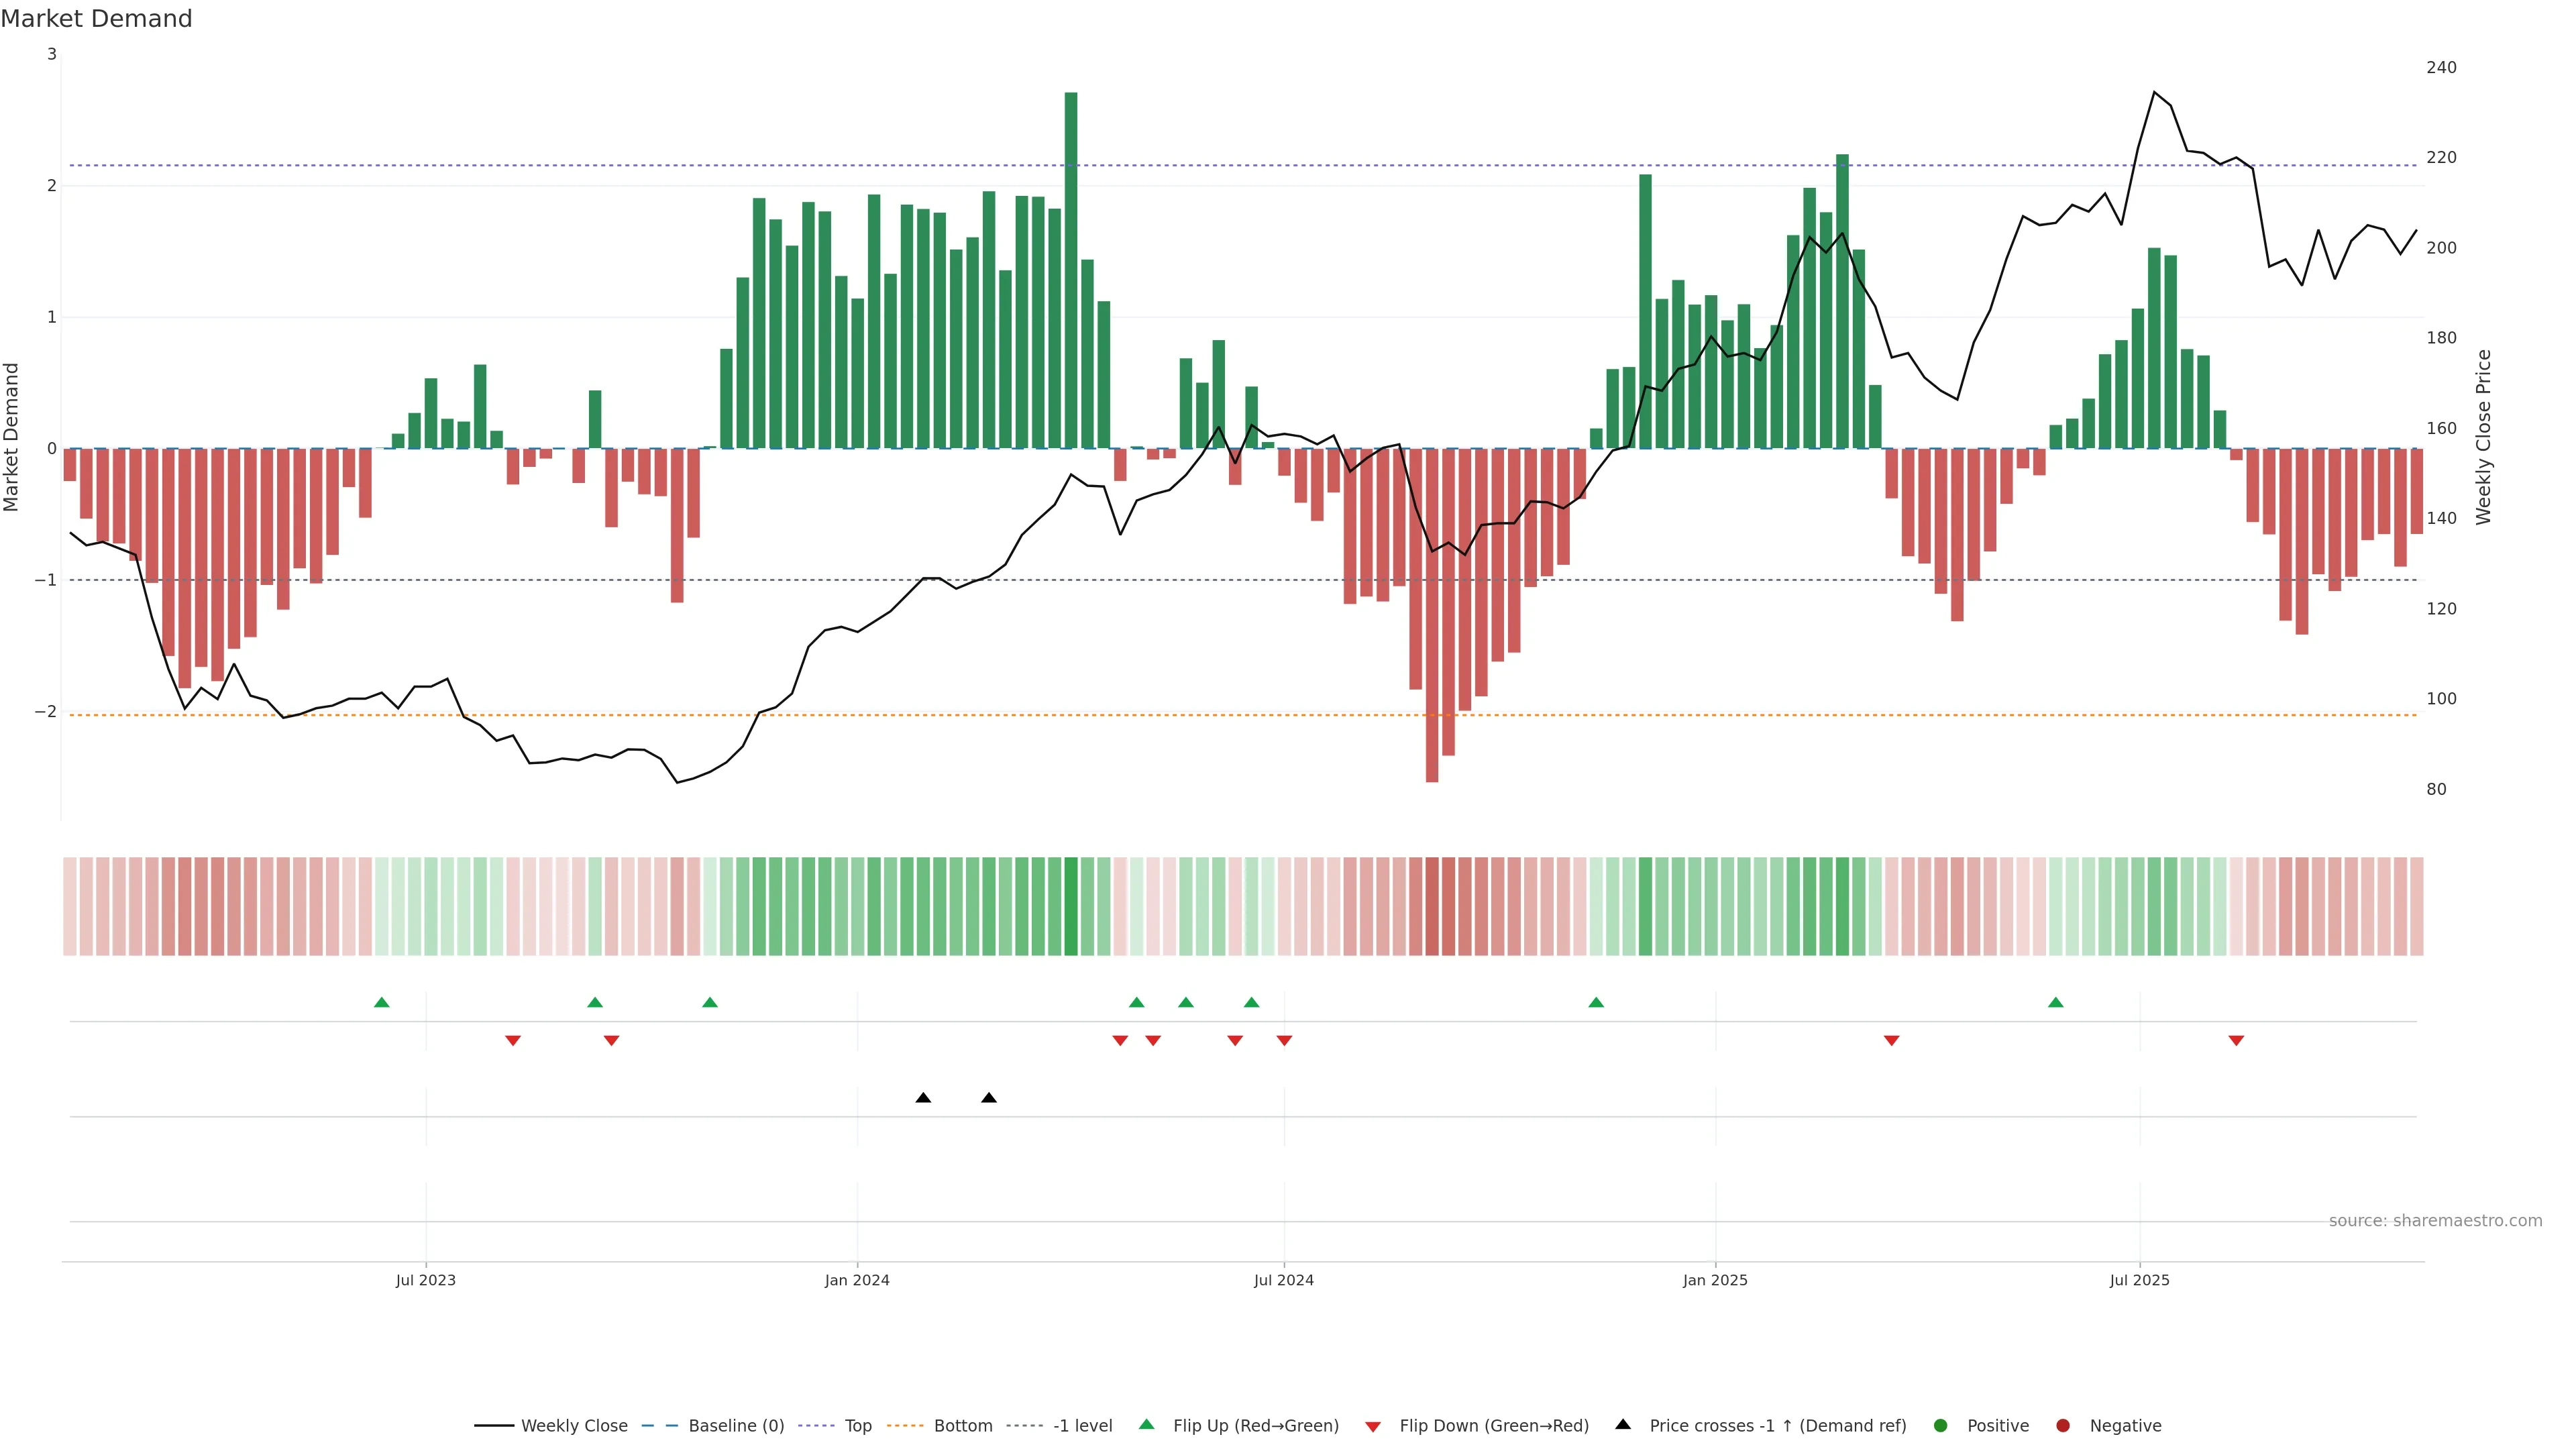Image resolution: width=2576 pixels, height=1449 pixels.
Task: Click the darkest green heatmap strip cell
Action: 1071,906
